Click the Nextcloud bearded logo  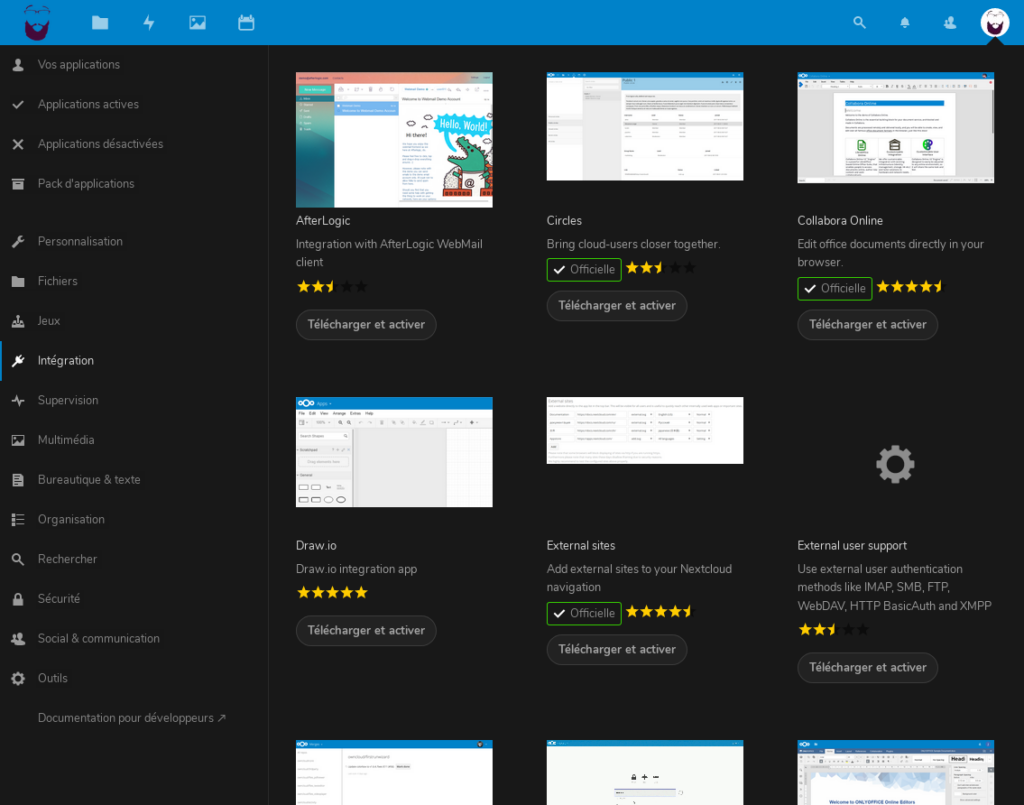pos(37,22)
